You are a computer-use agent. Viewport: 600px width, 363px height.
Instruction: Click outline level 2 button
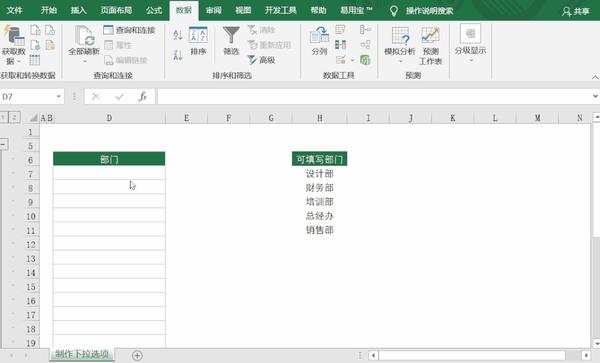coord(14,117)
